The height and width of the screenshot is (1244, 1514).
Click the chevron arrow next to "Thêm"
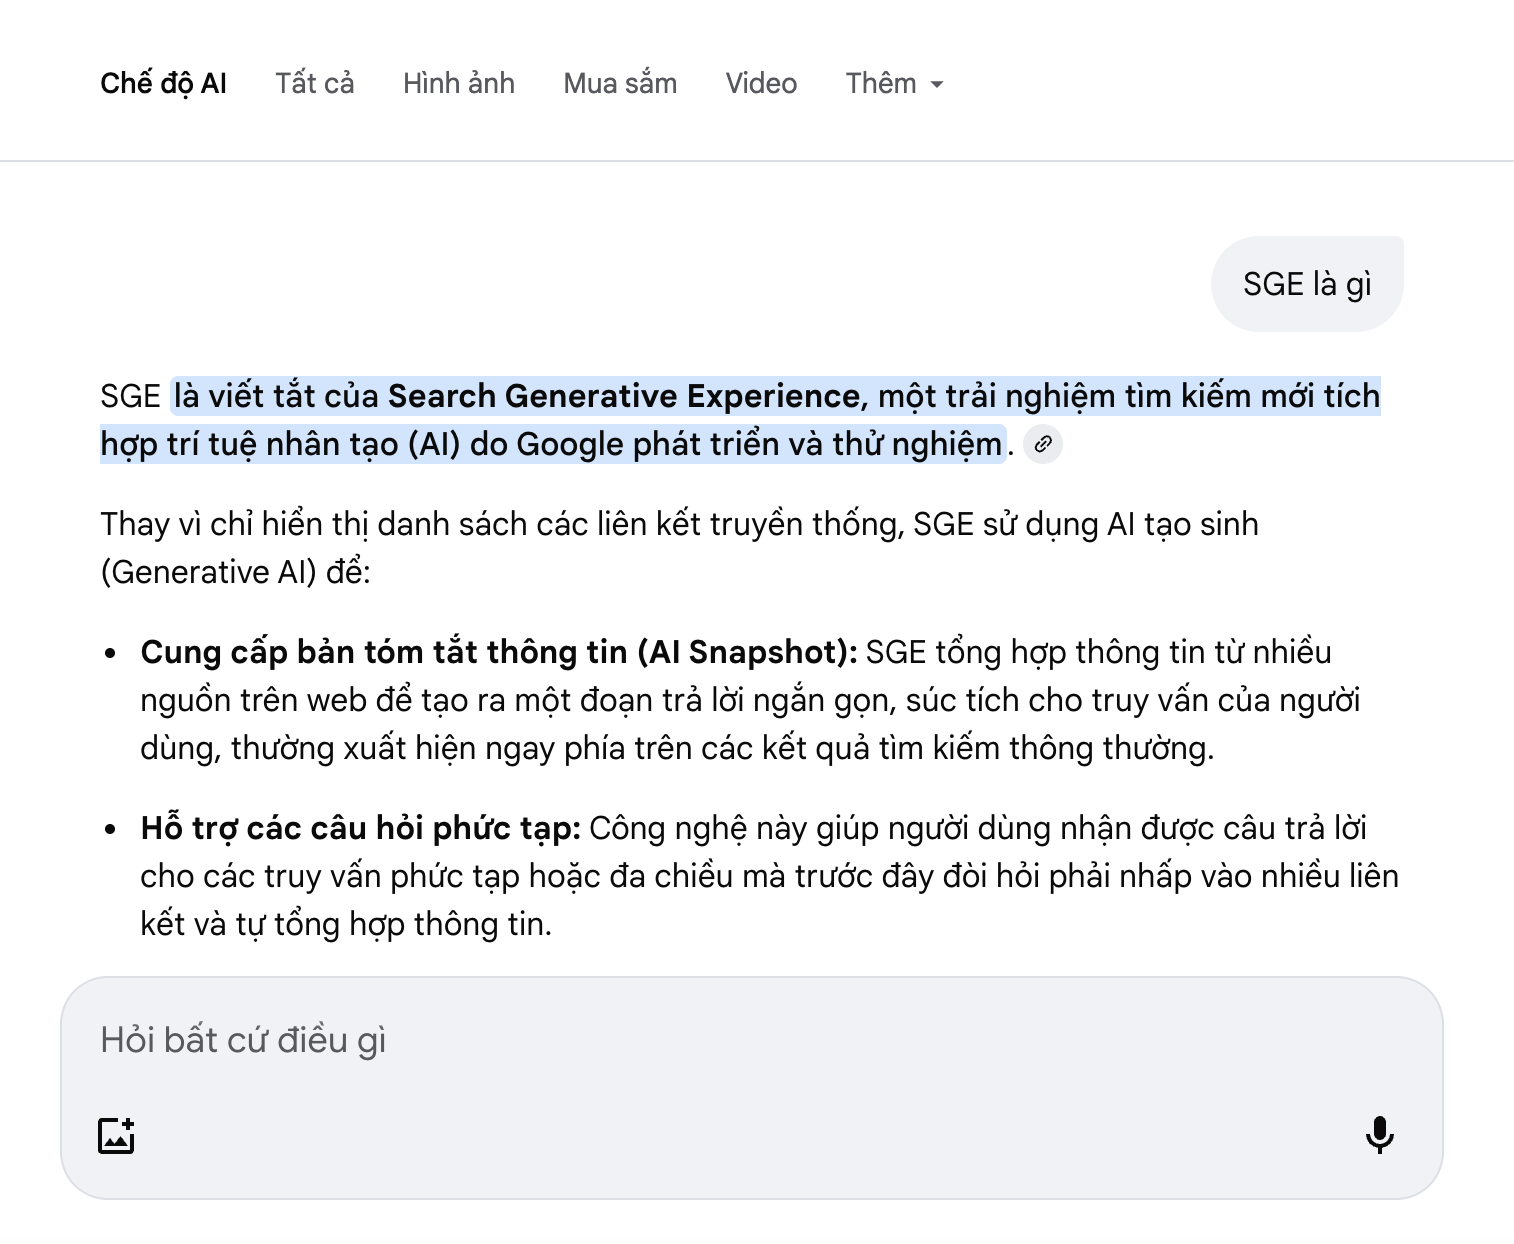937,86
